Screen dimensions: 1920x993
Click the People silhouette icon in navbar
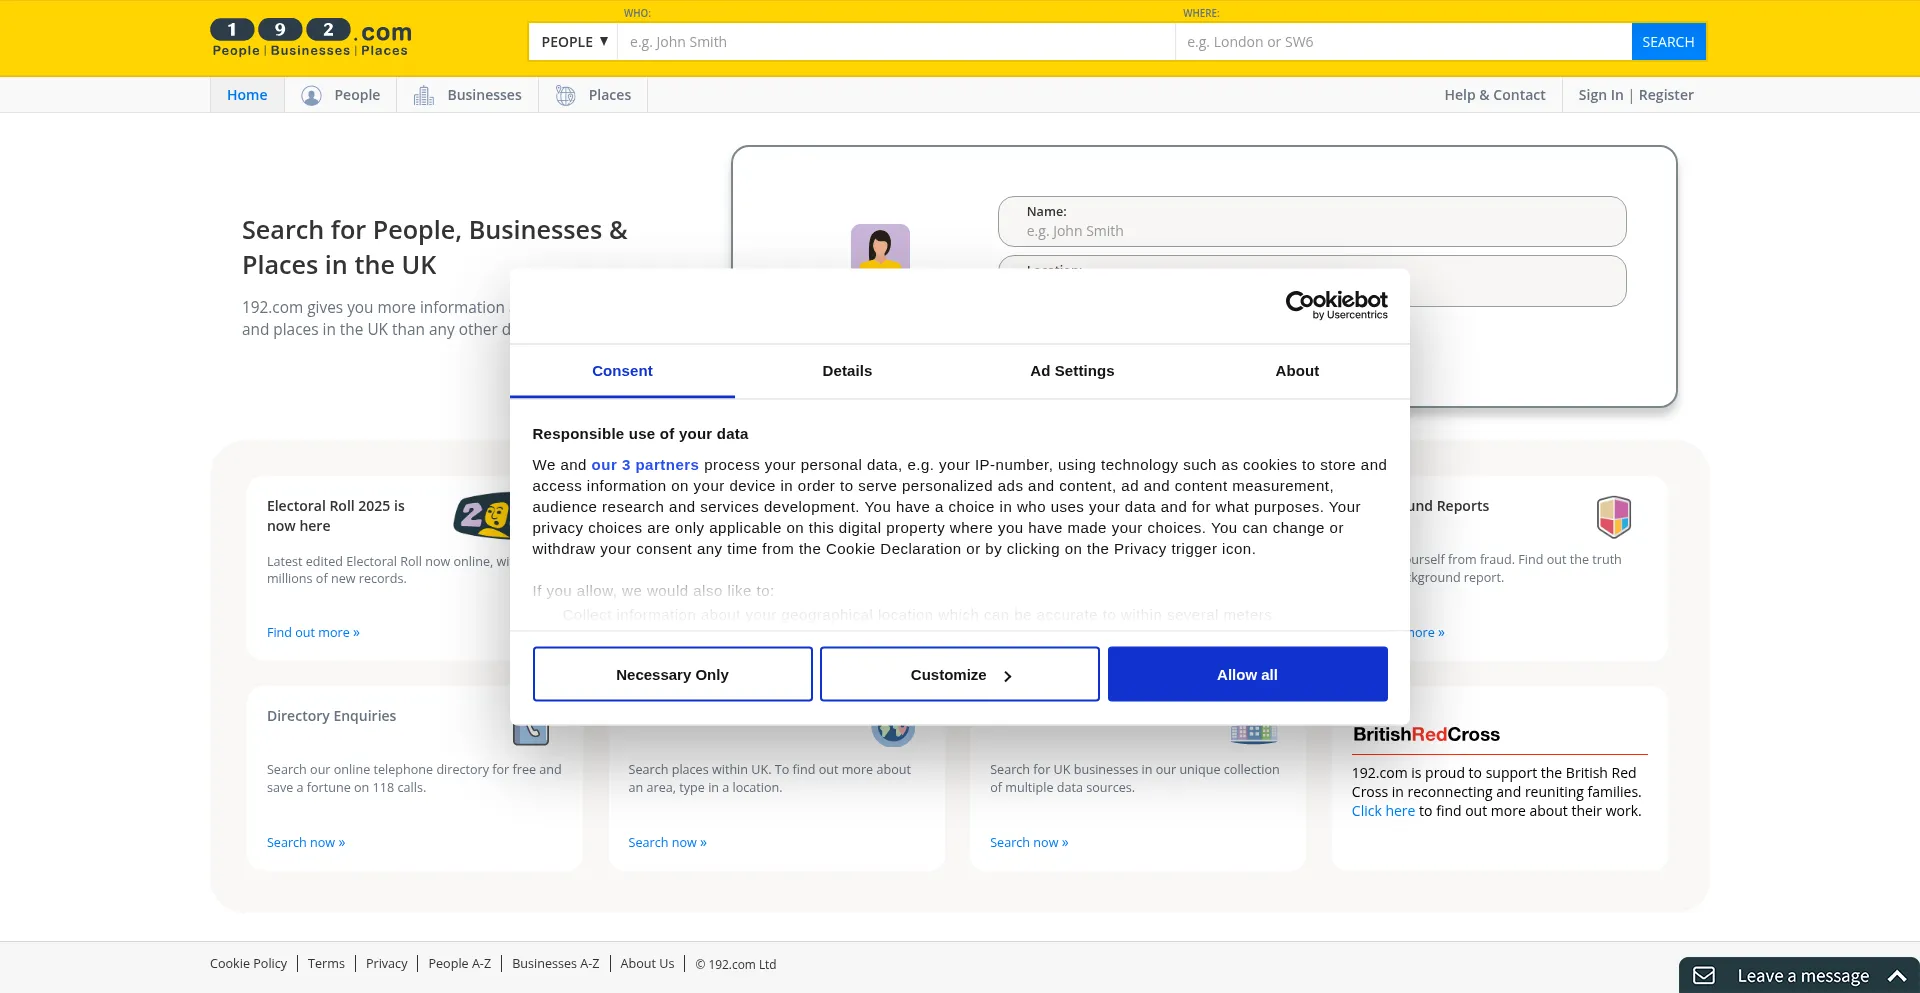[311, 95]
